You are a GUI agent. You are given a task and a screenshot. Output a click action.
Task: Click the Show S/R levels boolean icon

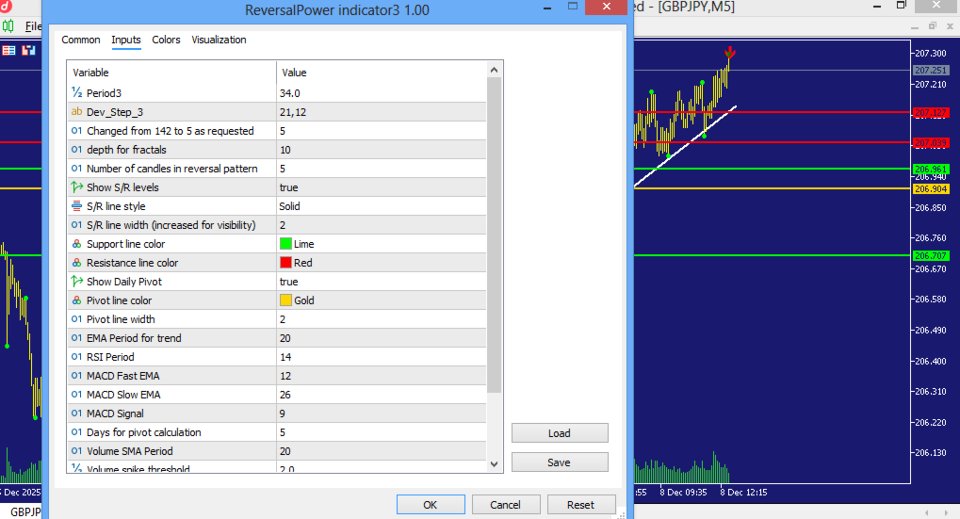77,187
